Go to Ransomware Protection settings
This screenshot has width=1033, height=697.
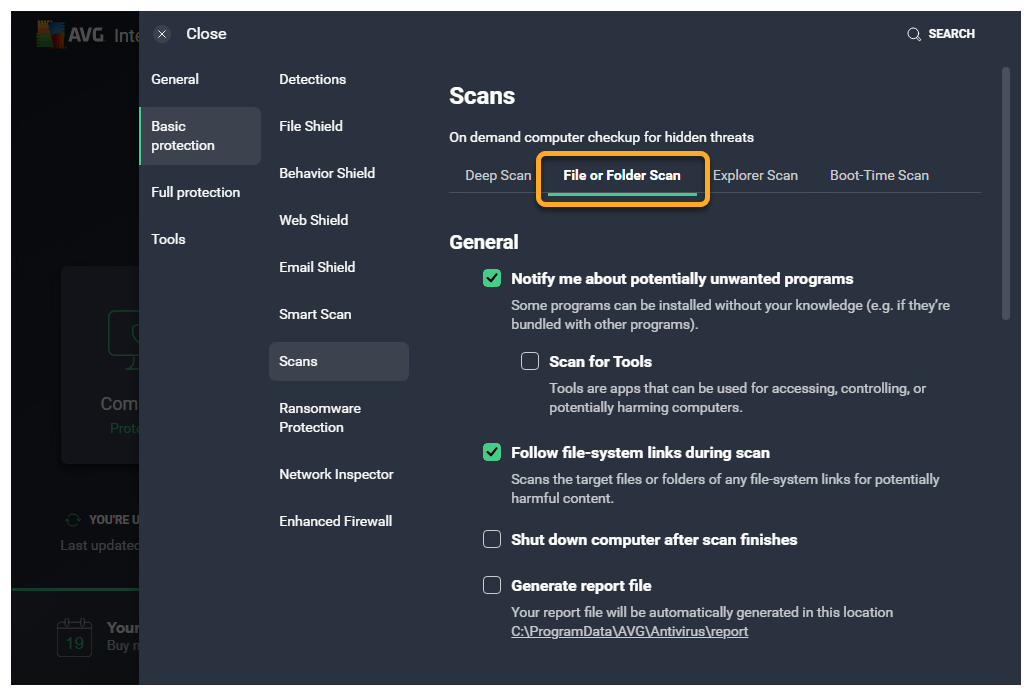[320, 418]
